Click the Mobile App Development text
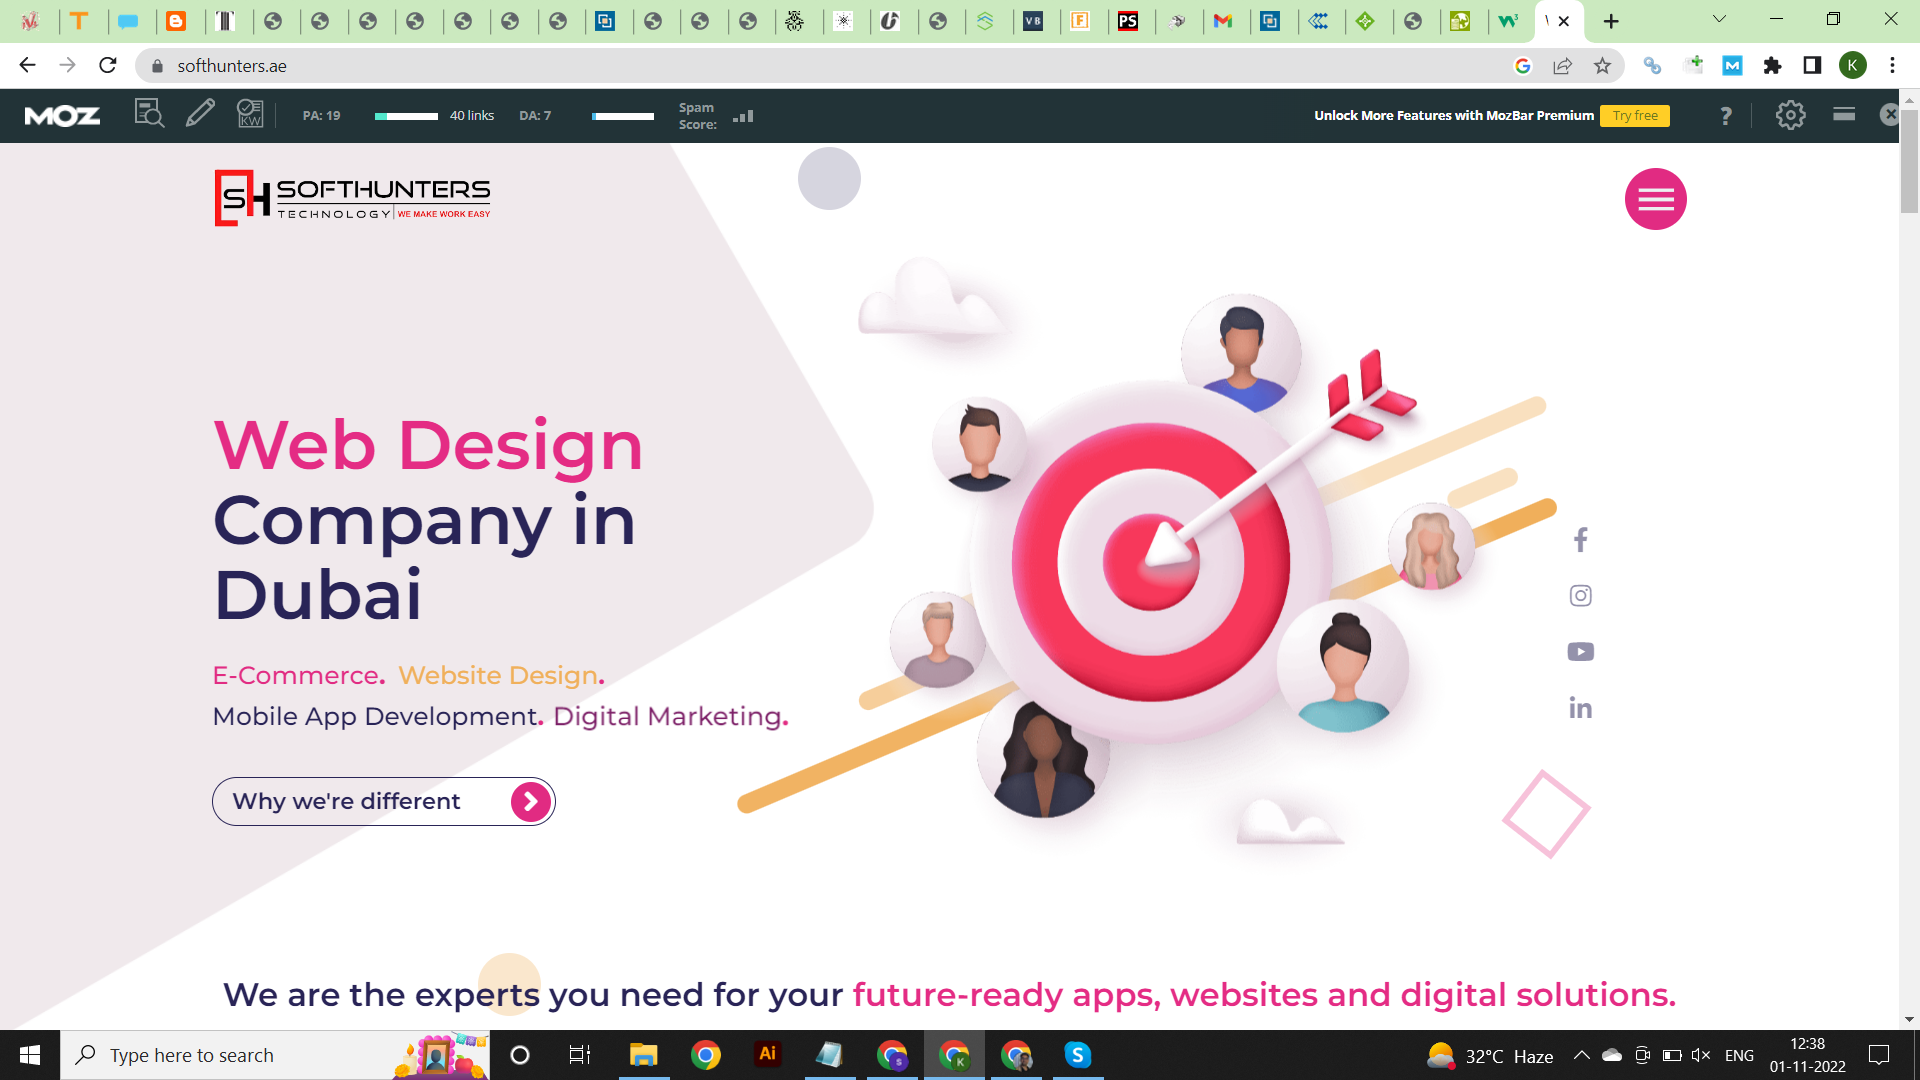The width and height of the screenshot is (1920, 1080). (377, 716)
